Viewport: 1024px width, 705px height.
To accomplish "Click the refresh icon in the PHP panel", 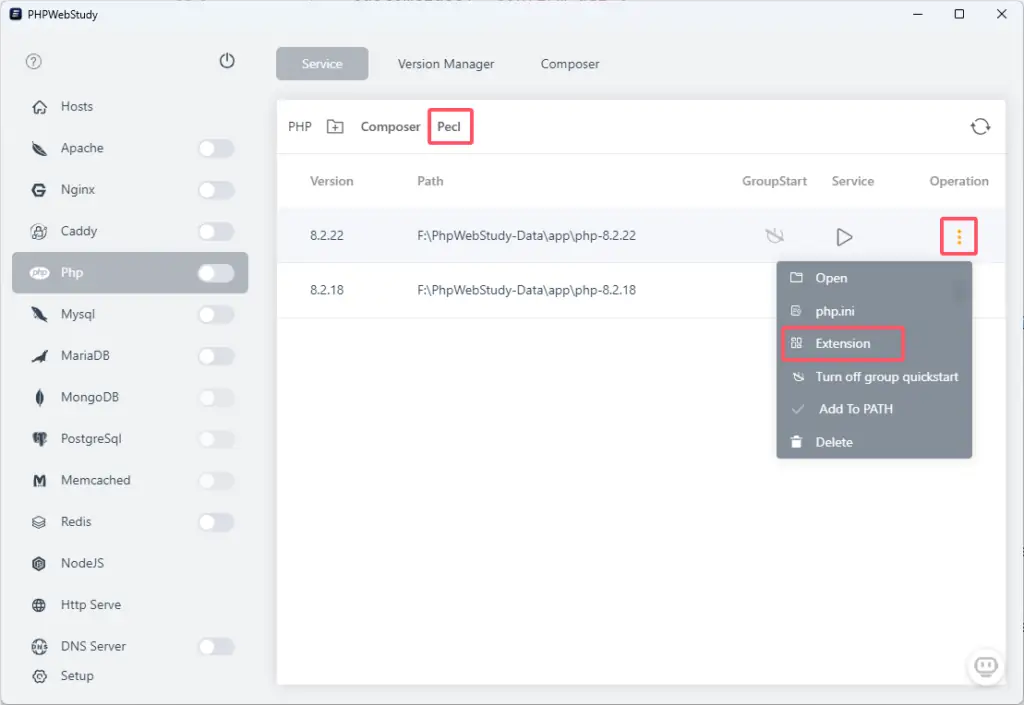I will [980, 126].
